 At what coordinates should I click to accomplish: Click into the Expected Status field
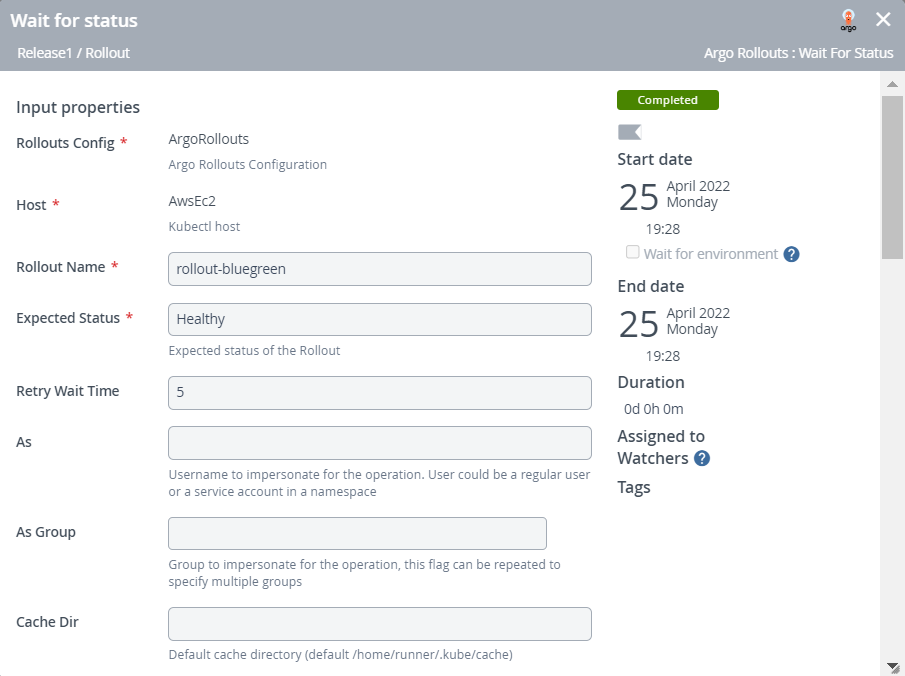point(380,320)
